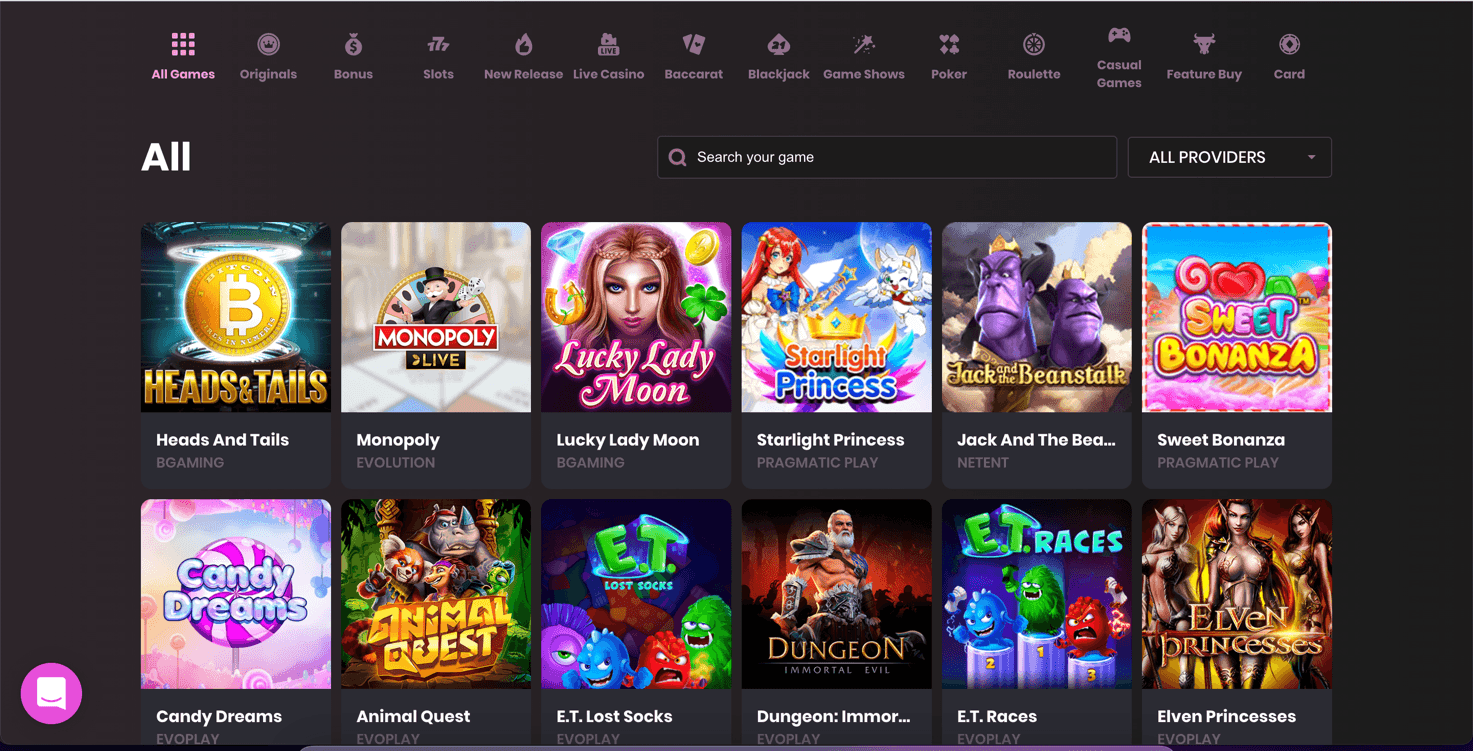Viewport: 1473px width, 751px height.
Task: Open the live chat support bubble
Action: click(x=51, y=693)
